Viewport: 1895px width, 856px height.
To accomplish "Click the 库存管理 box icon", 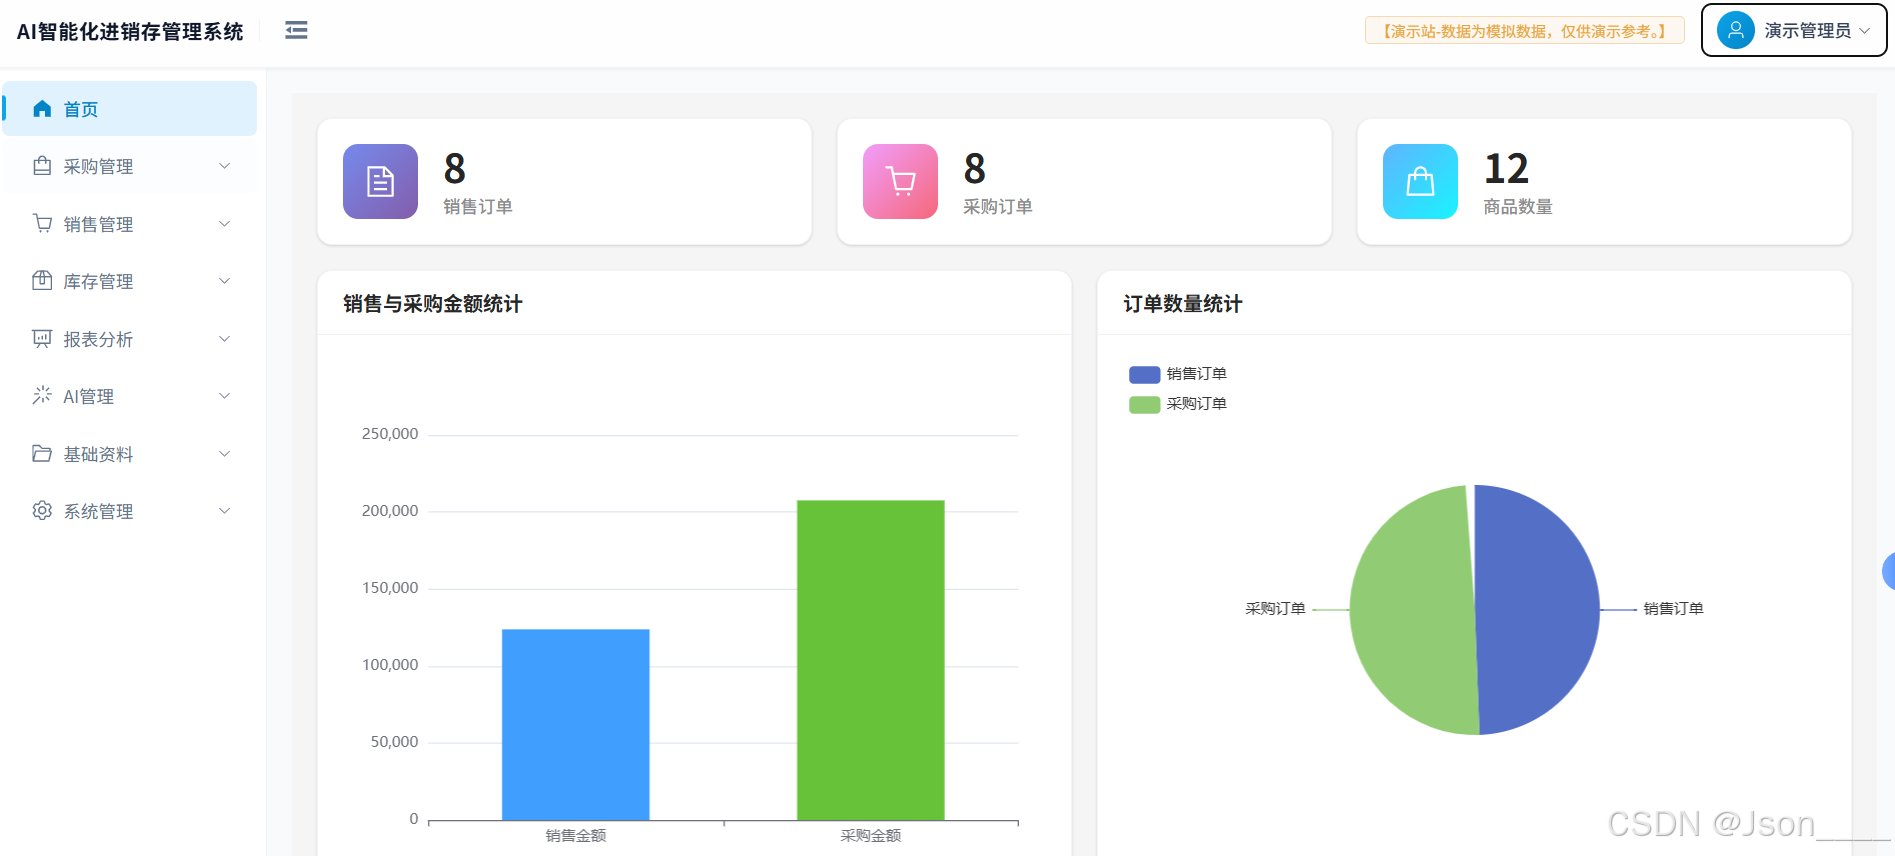I will [42, 281].
